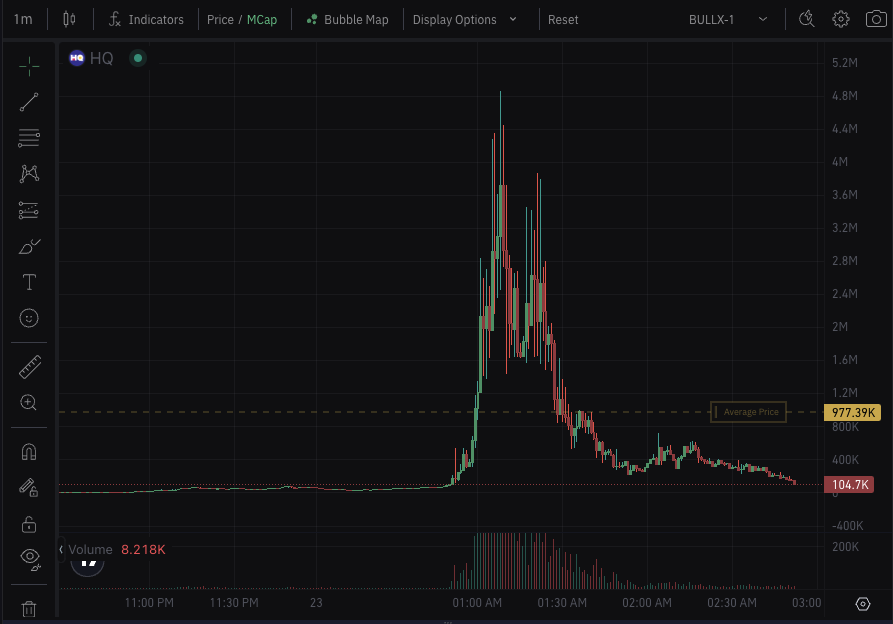893x624 pixels.
Task: Open chart settings gear
Action: tap(841, 19)
